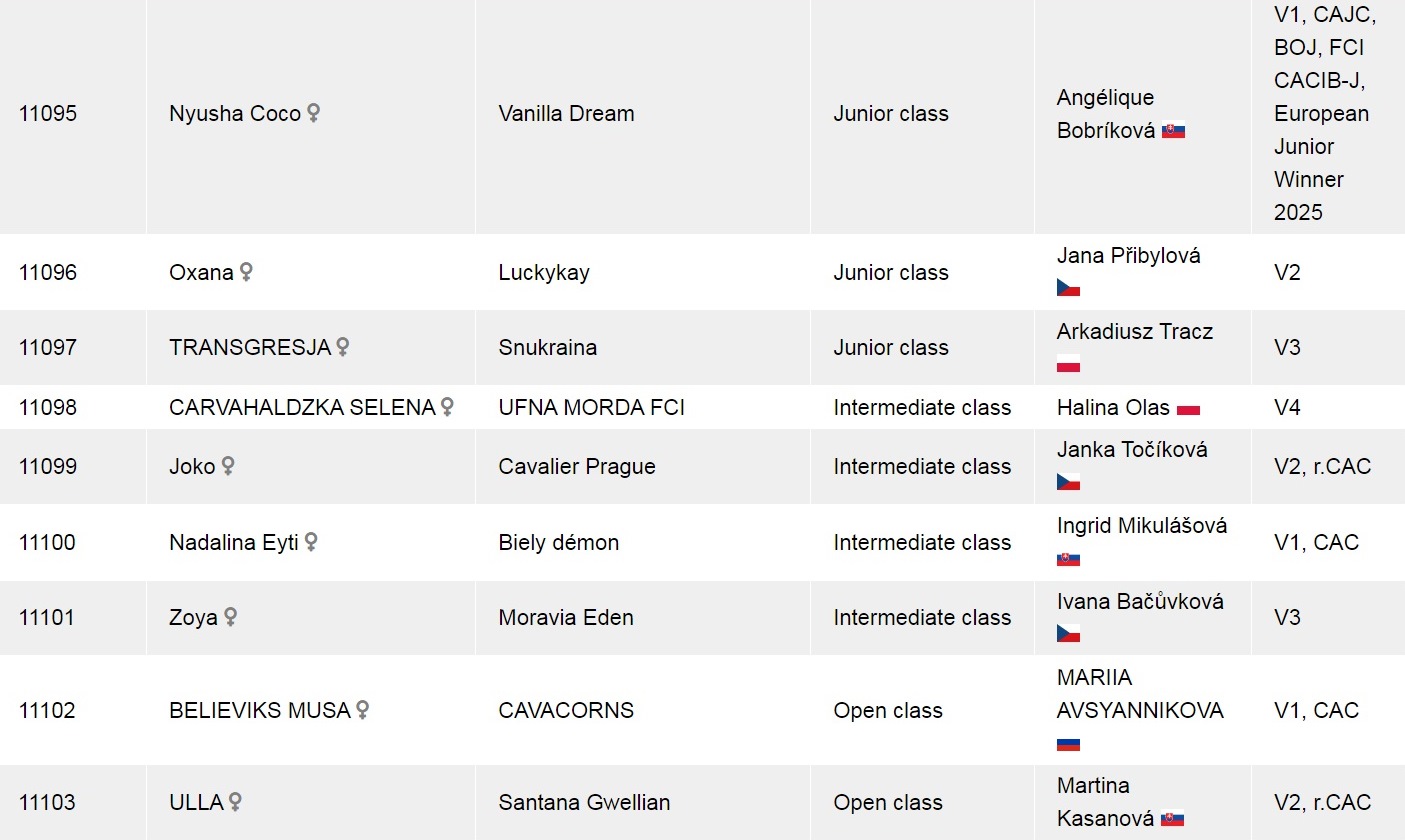Image resolution: width=1405 pixels, height=840 pixels.
Task: Click the female symbol next to Zoya
Action: [230, 617]
